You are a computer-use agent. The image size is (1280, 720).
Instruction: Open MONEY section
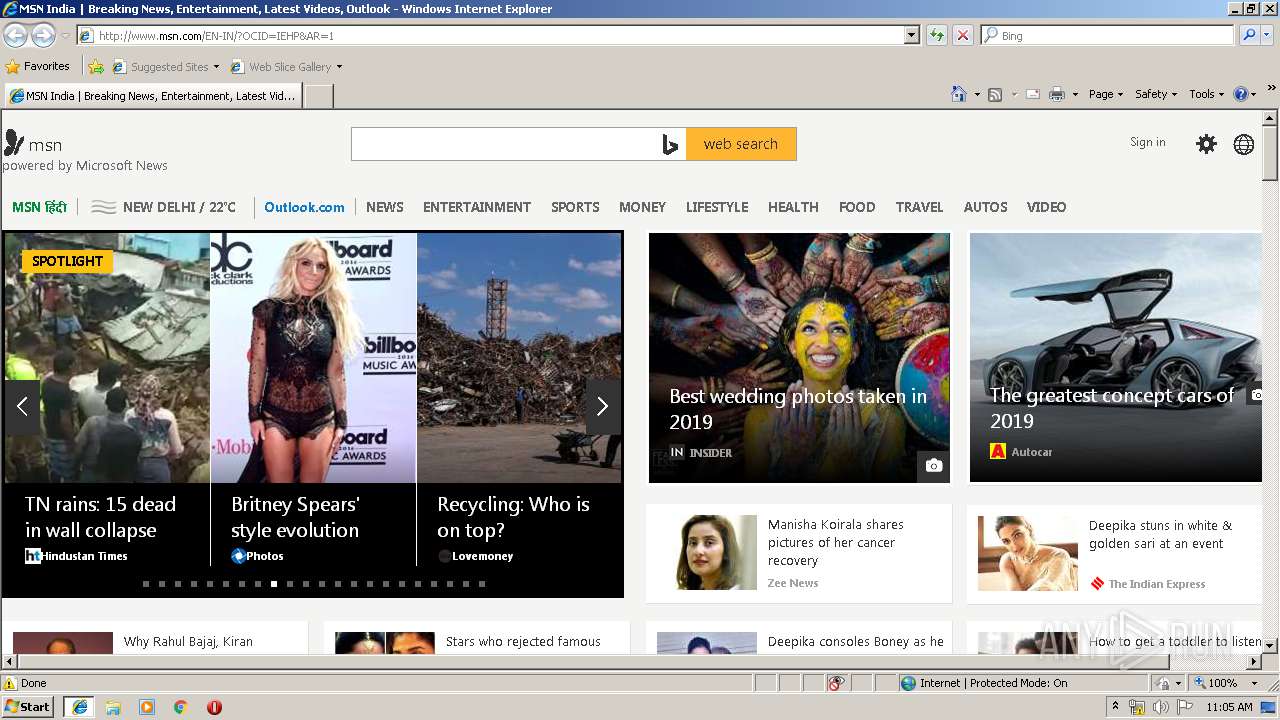click(642, 207)
